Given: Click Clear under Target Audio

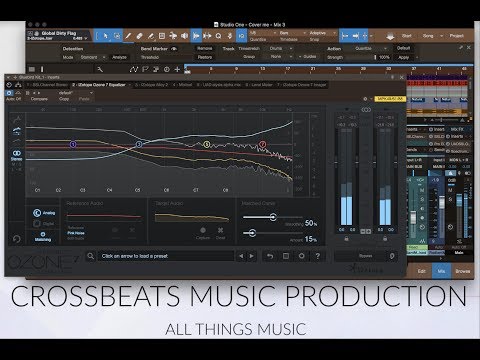Looking at the screenshot, I should tap(220, 233).
